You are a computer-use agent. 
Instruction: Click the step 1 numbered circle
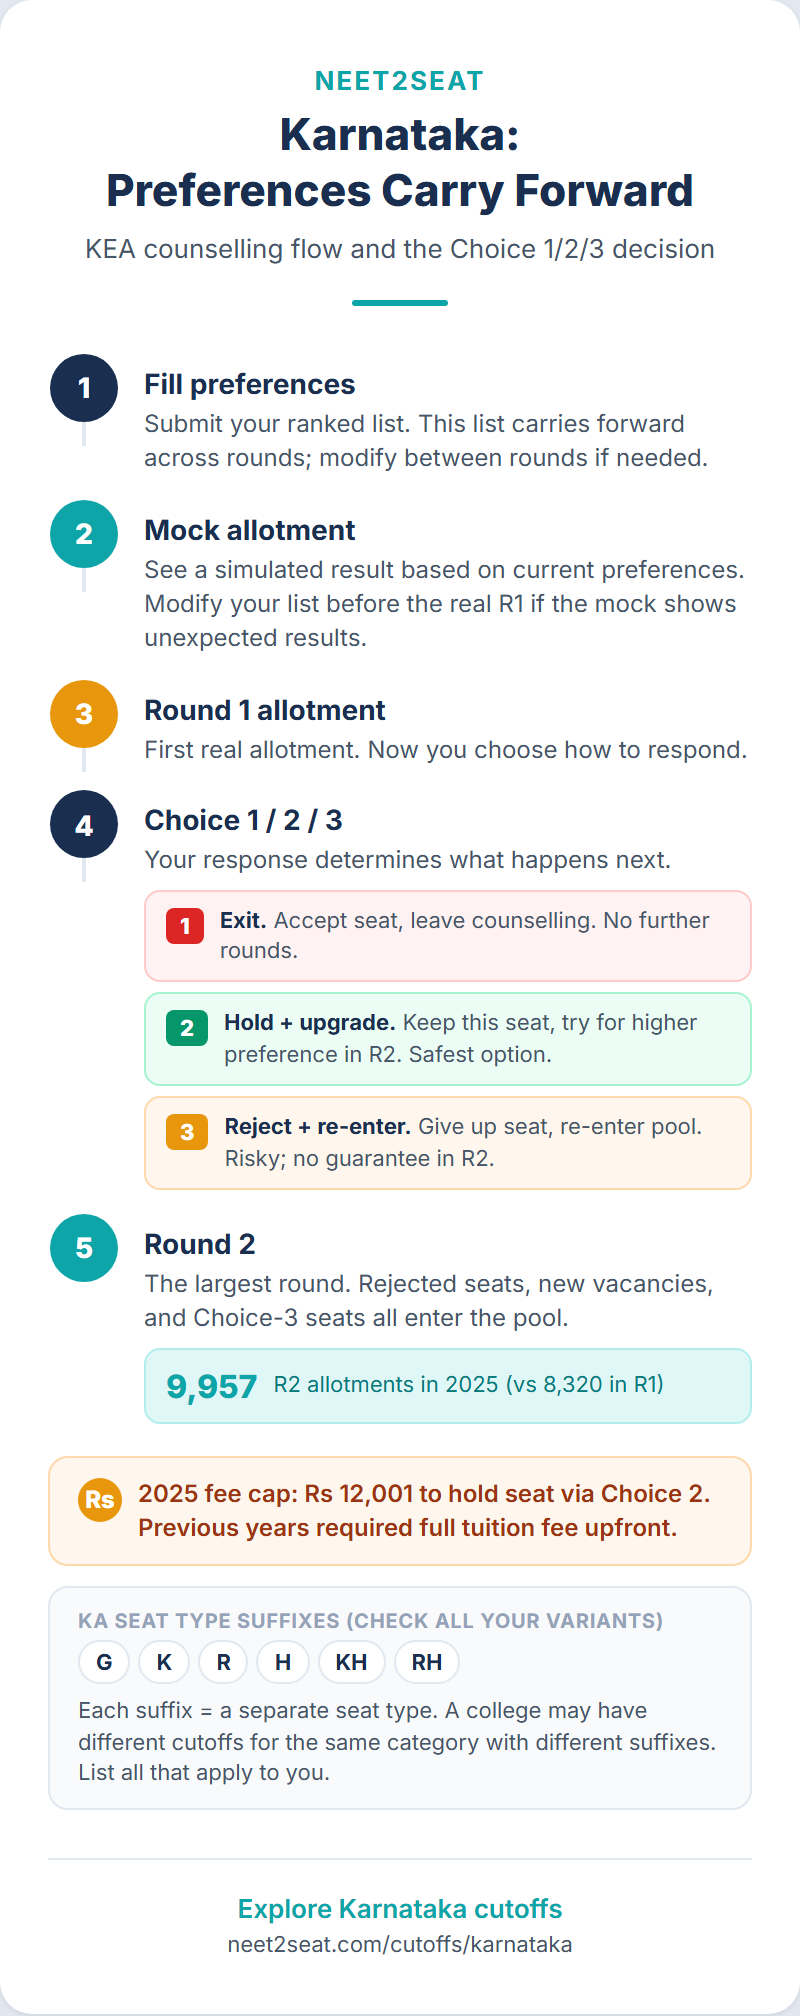pyautogui.click(x=84, y=388)
